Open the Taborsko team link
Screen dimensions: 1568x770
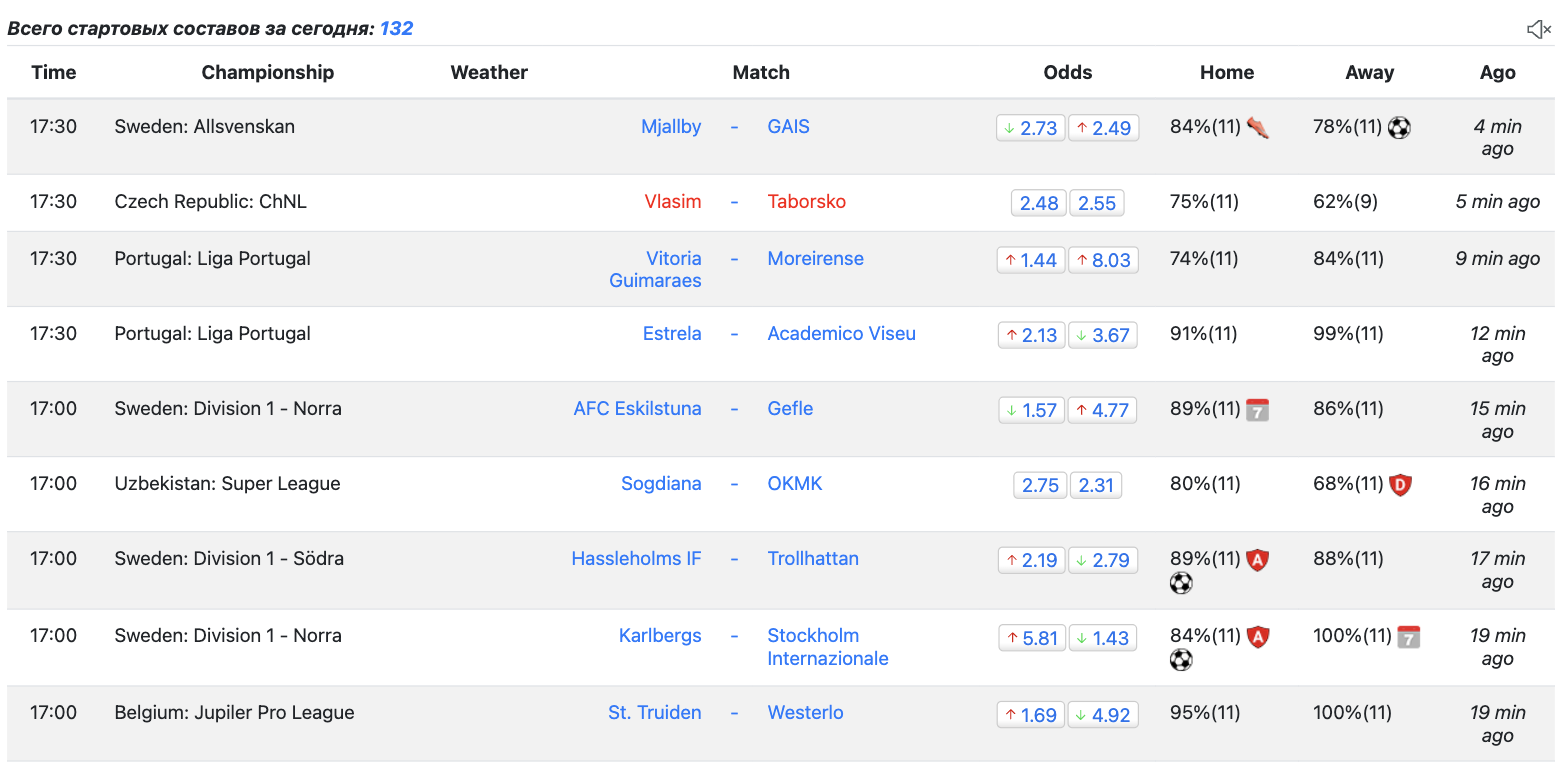[807, 202]
